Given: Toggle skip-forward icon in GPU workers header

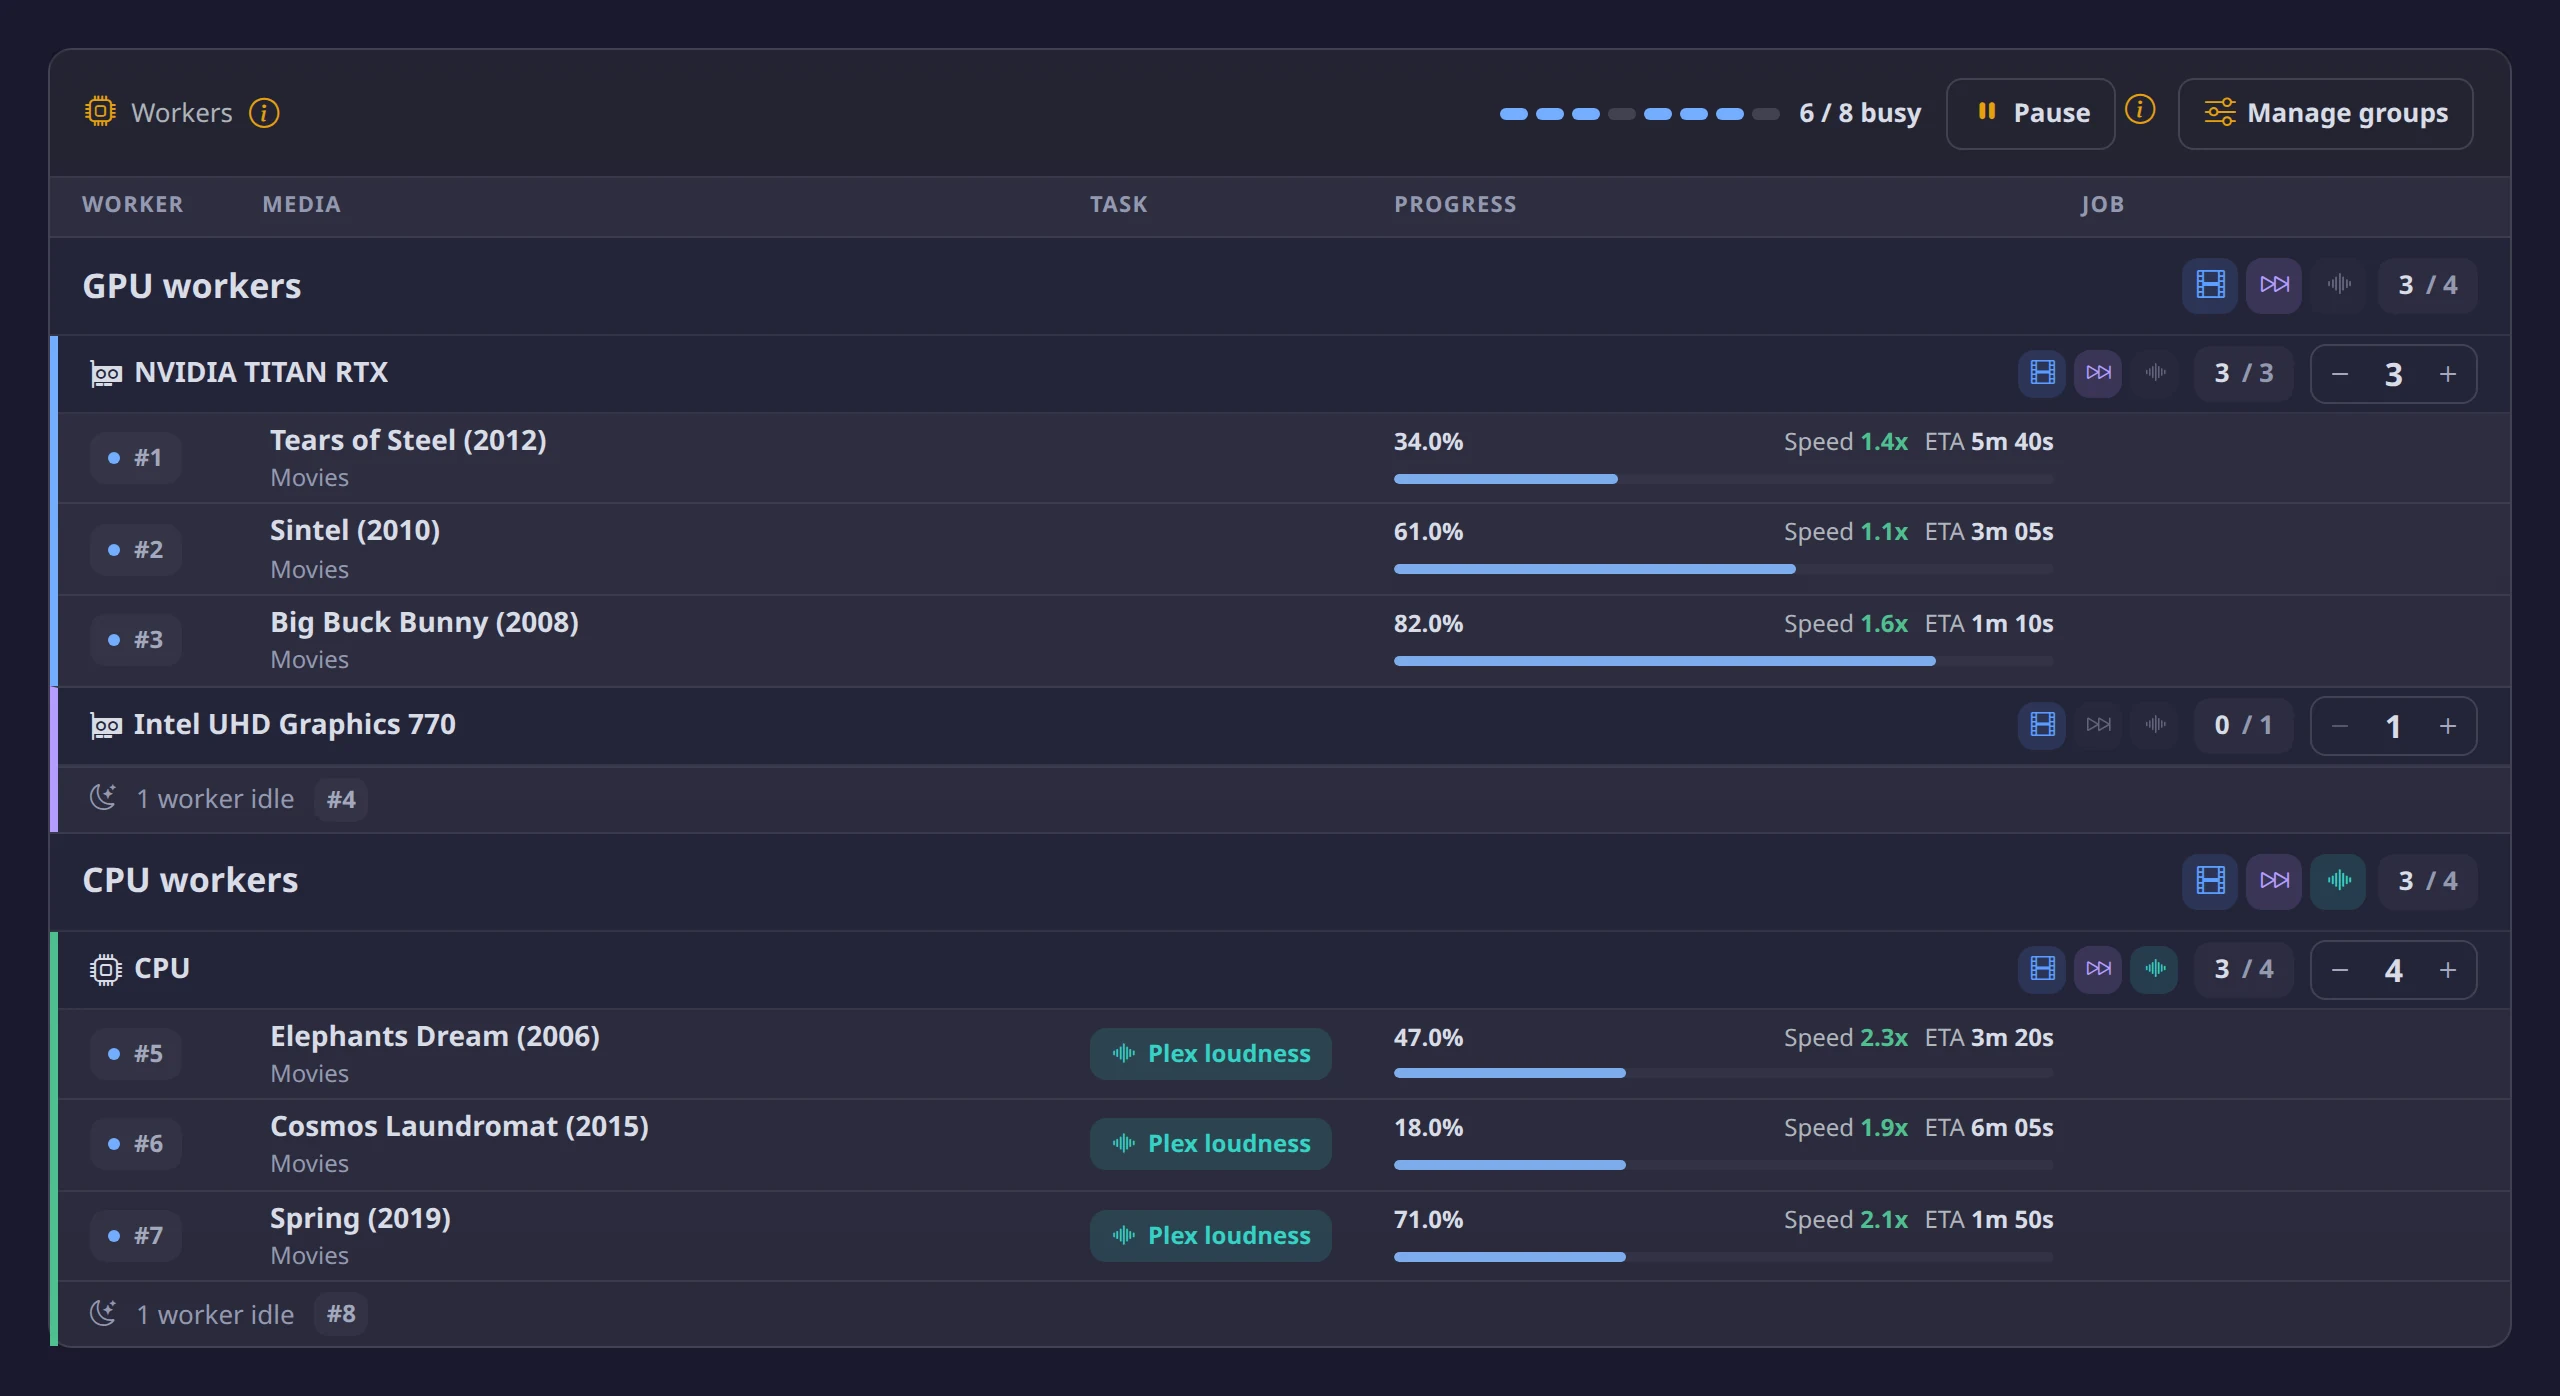Looking at the screenshot, I should coord(2274,285).
